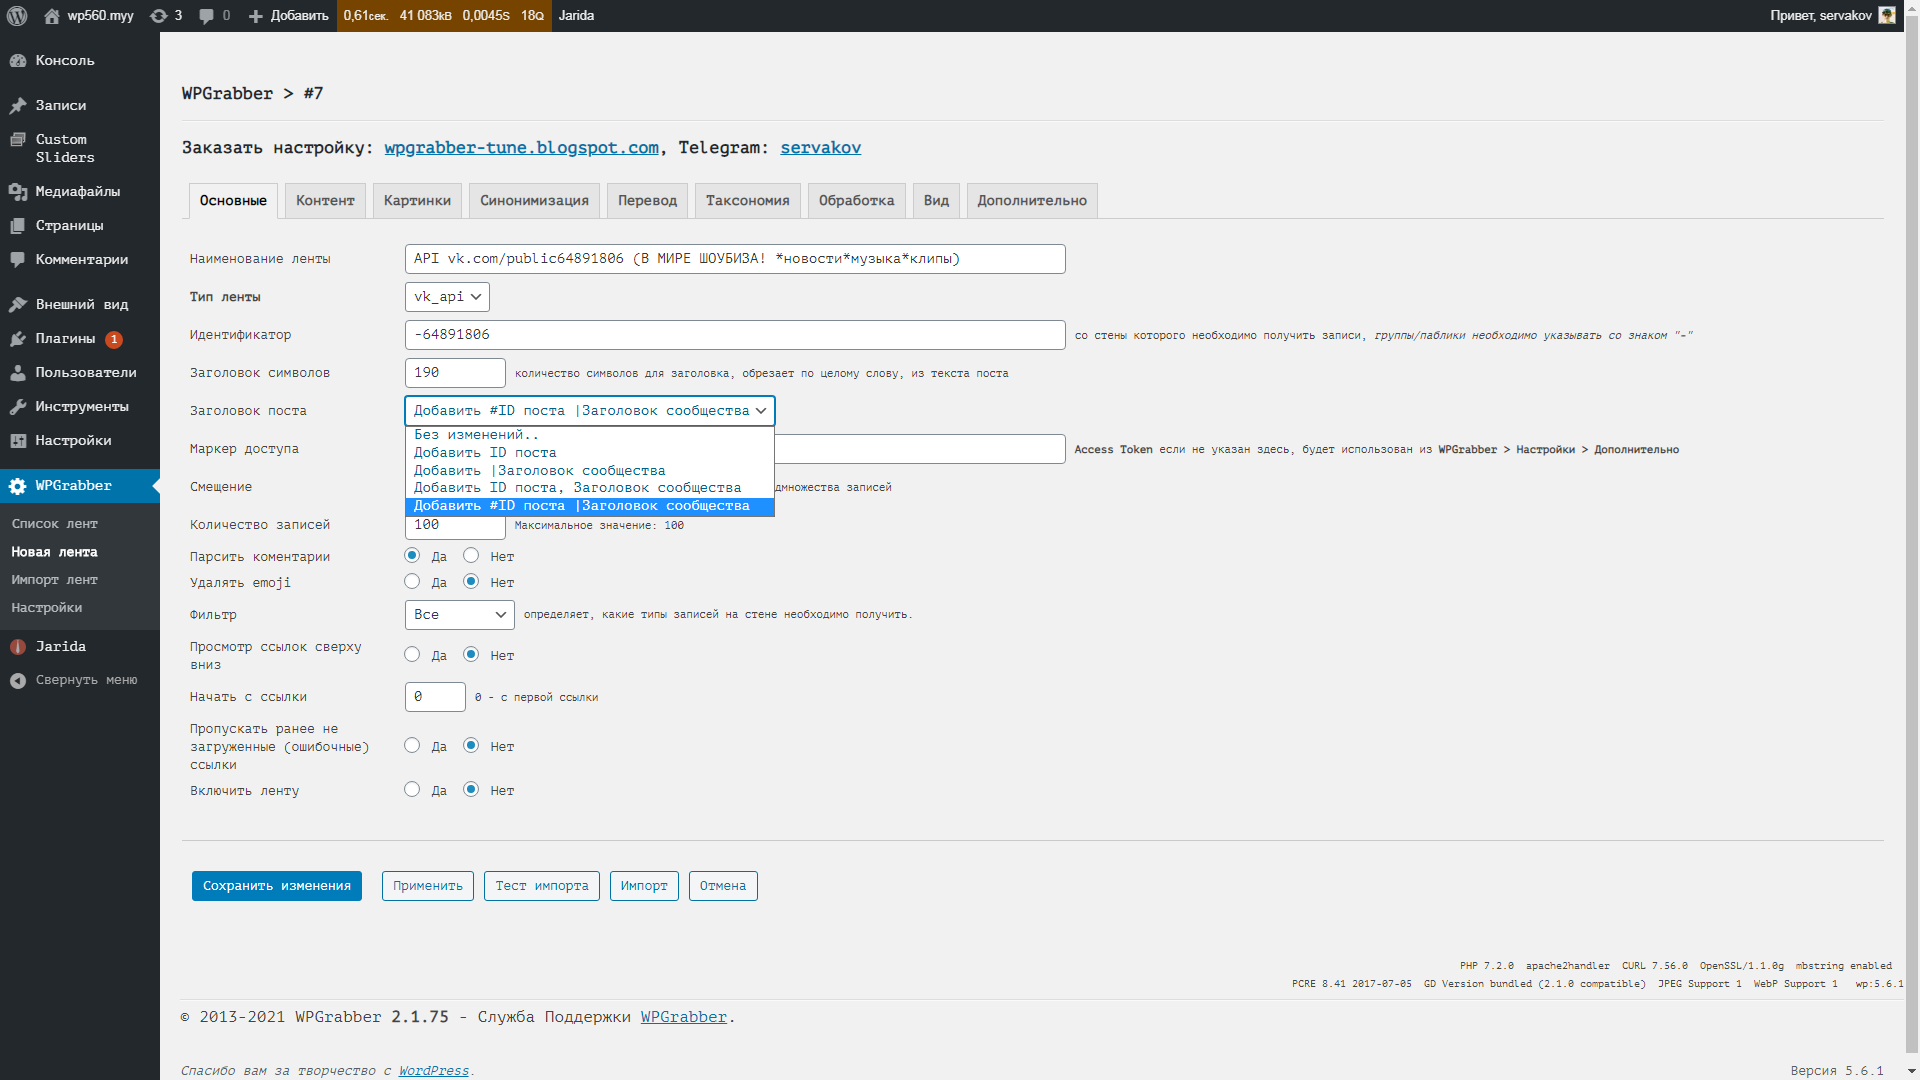Open the Фильтр Все dropdown
Image resolution: width=1920 pixels, height=1080 pixels.
(460, 615)
